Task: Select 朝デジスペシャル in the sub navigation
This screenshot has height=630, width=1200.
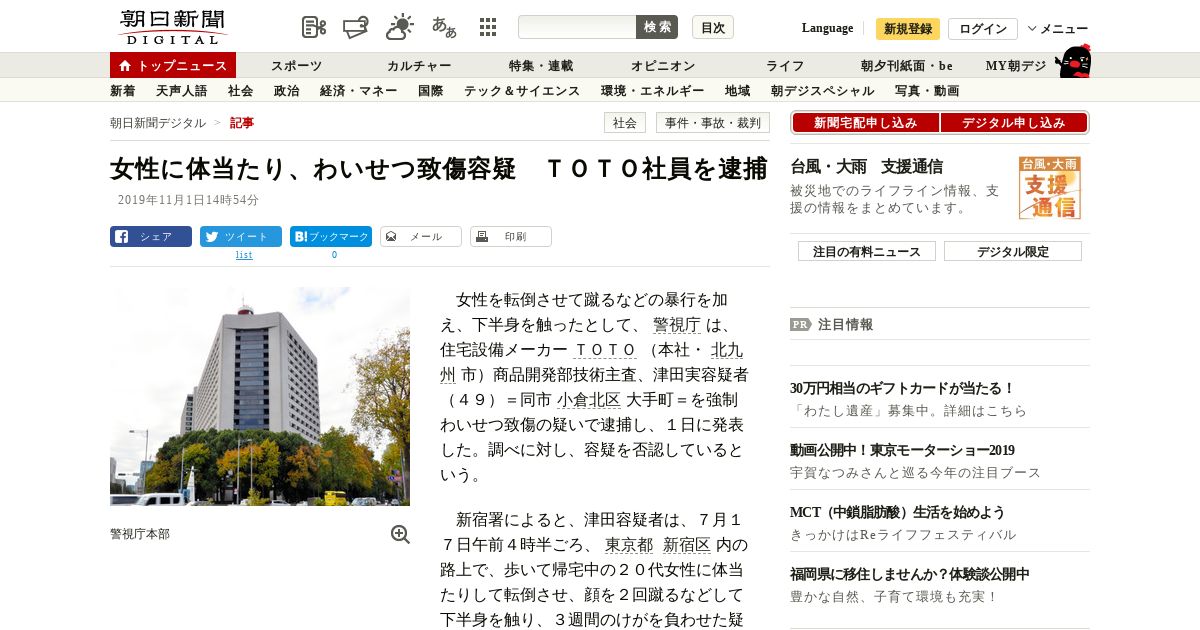Action: pos(823,91)
